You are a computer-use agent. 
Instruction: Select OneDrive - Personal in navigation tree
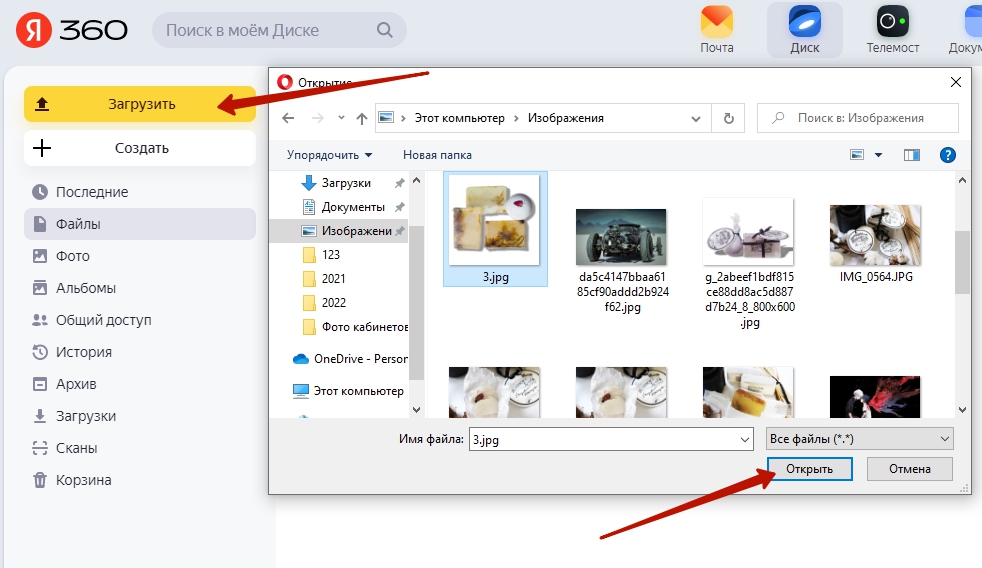click(349, 359)
